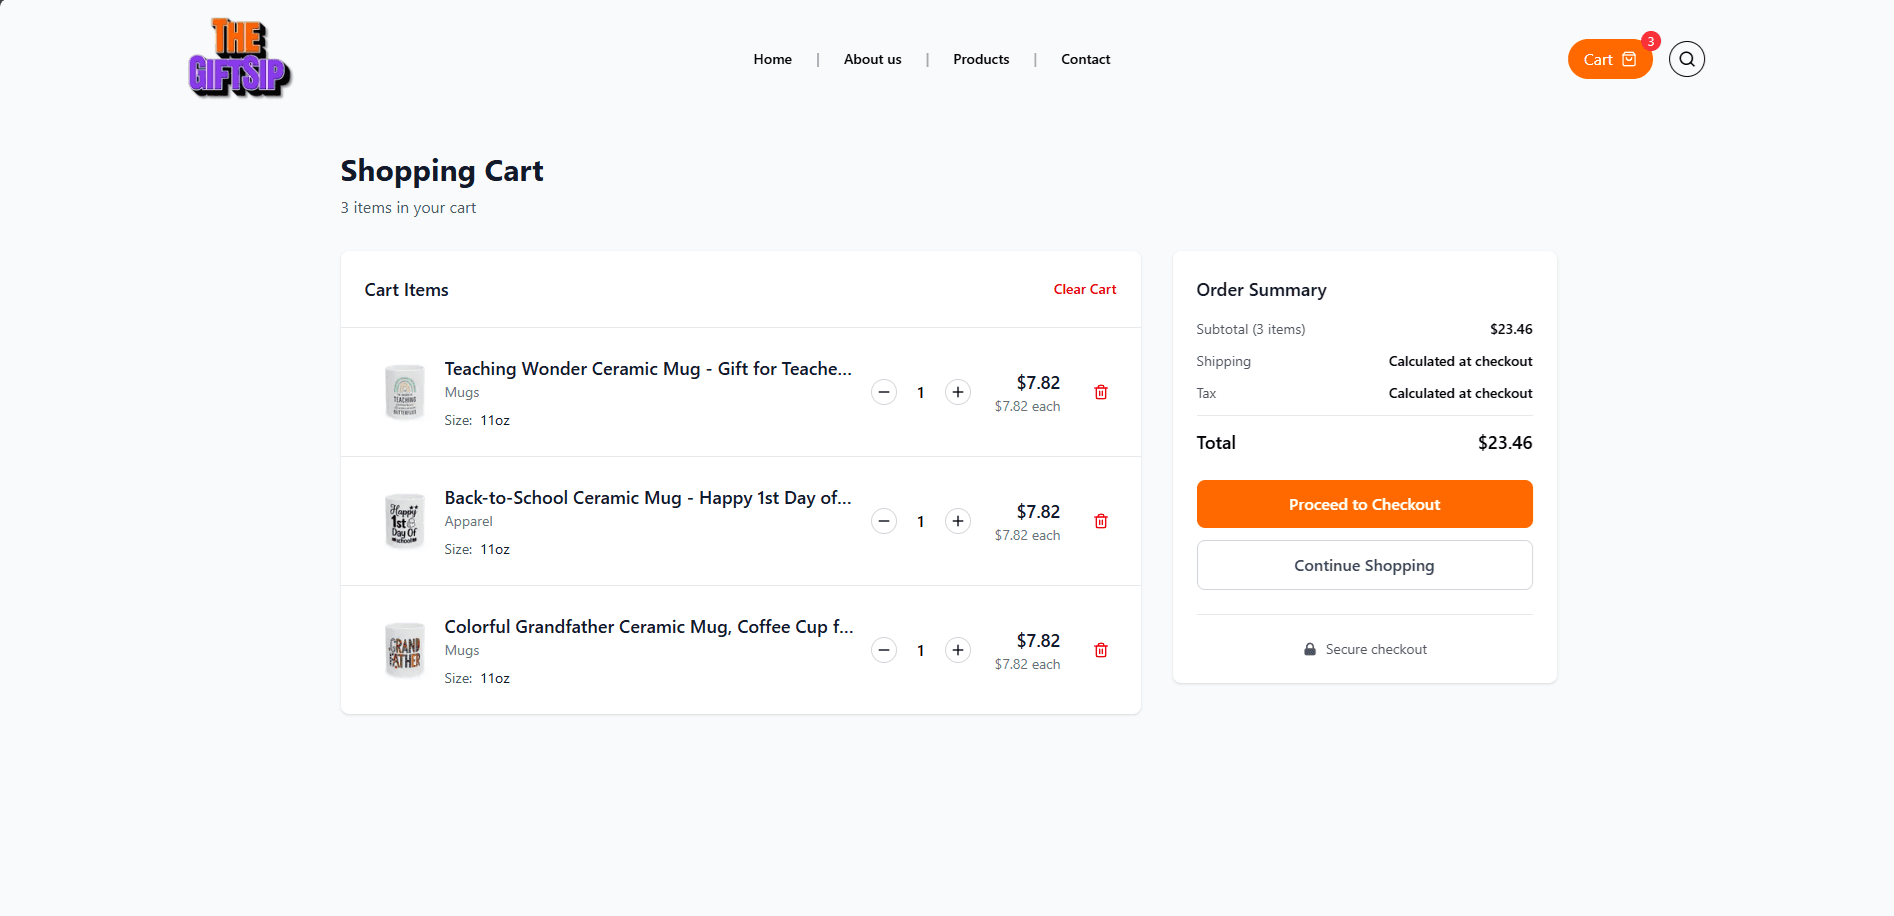Decrease Colorful Grandfather Mug quantity
Viewport: 1894px width, 916px height.
[x=884, y=650]
